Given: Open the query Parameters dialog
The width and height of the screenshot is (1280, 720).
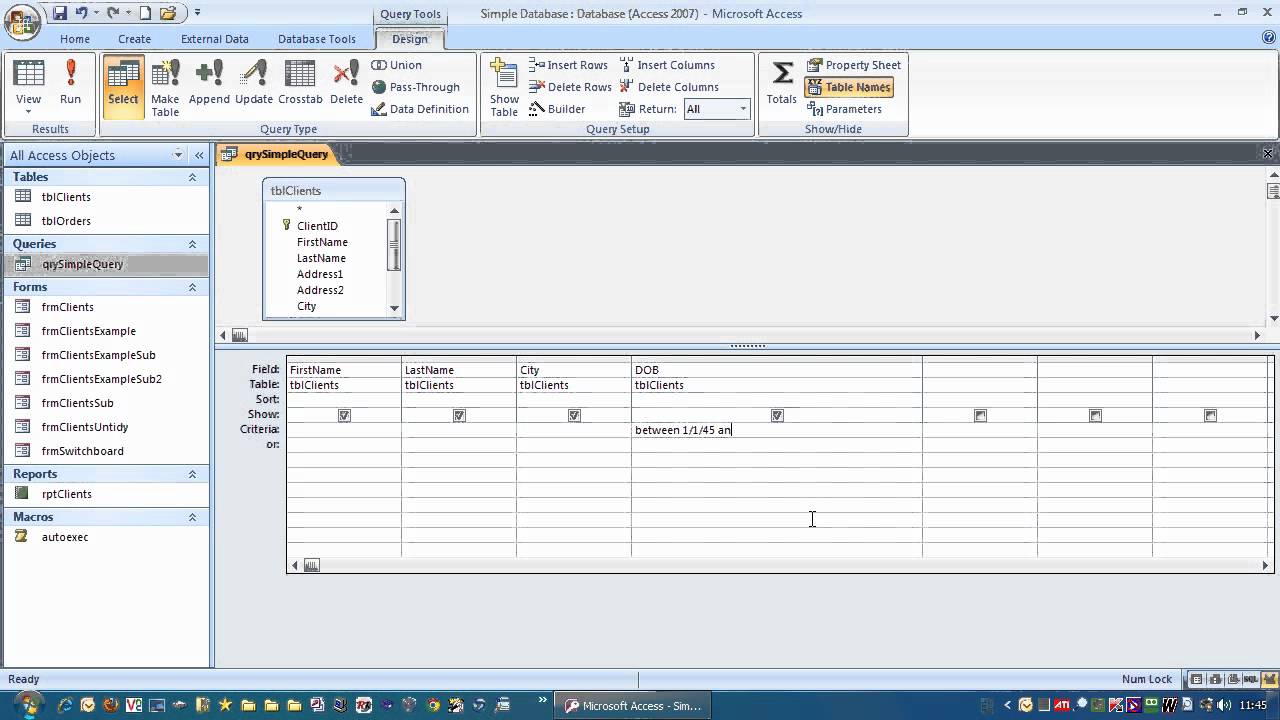Looking at the screenshot, I should tap(845, 109).
